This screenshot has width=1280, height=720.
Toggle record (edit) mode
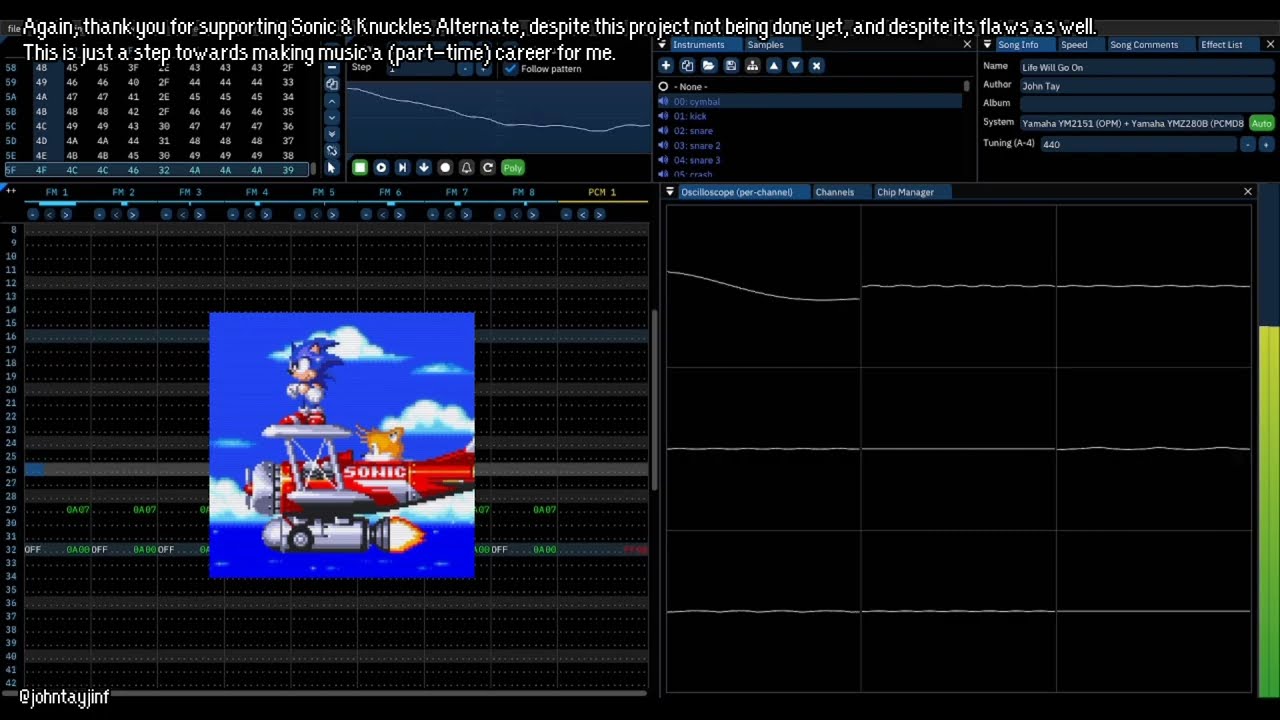pyautogui.click(x=445, y=168)
